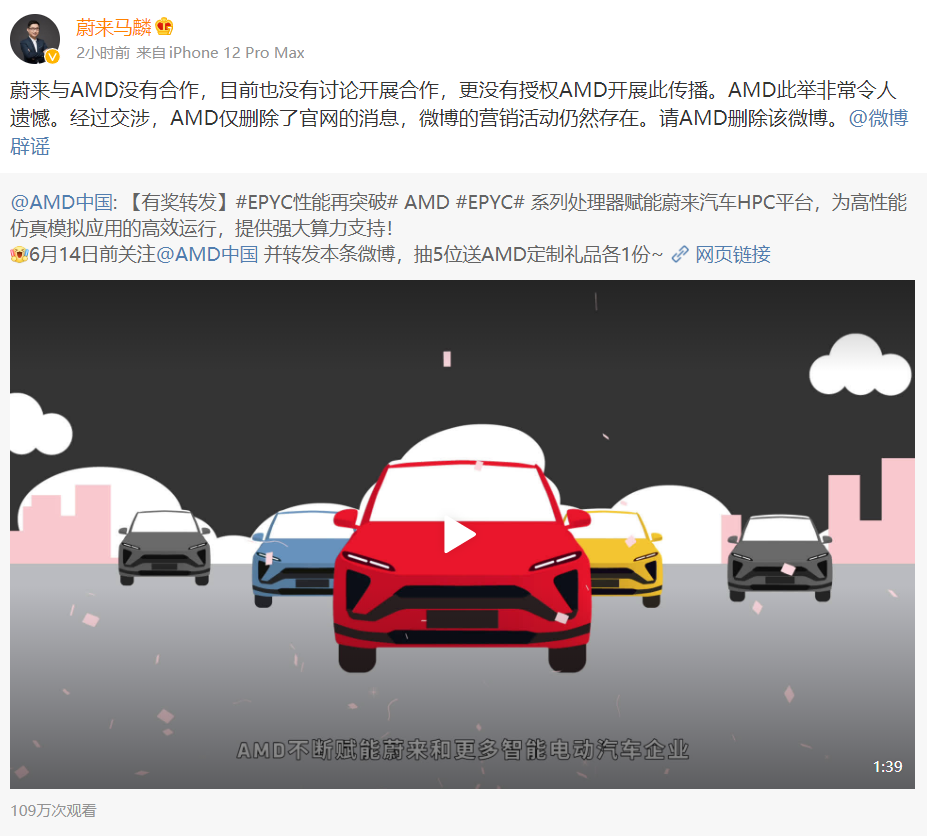Click the 蔚来马麟 profile avatar
This screenshot has width=927, height=840.
[35, 39]
